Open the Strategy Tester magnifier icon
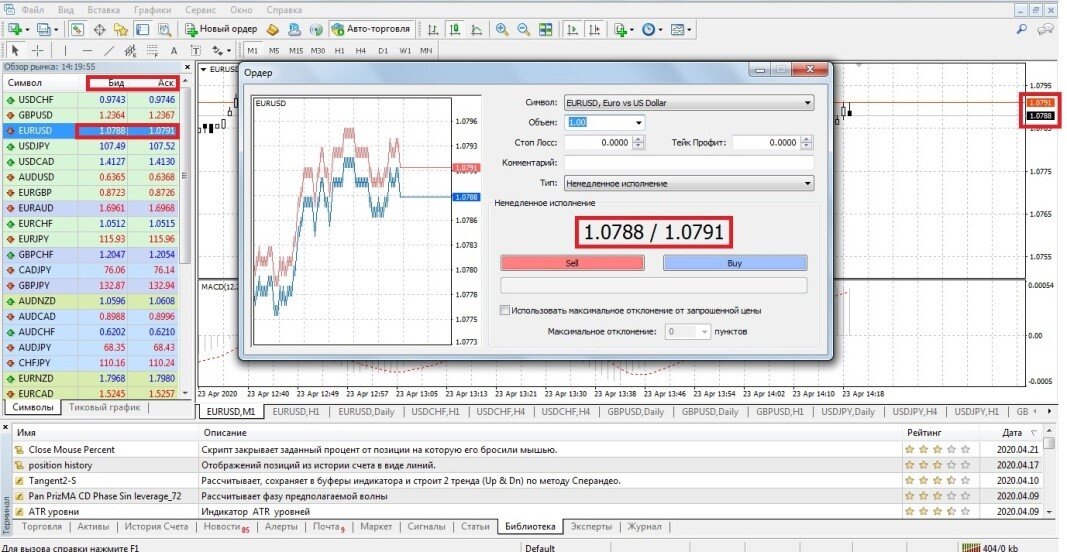 (164, 29)
